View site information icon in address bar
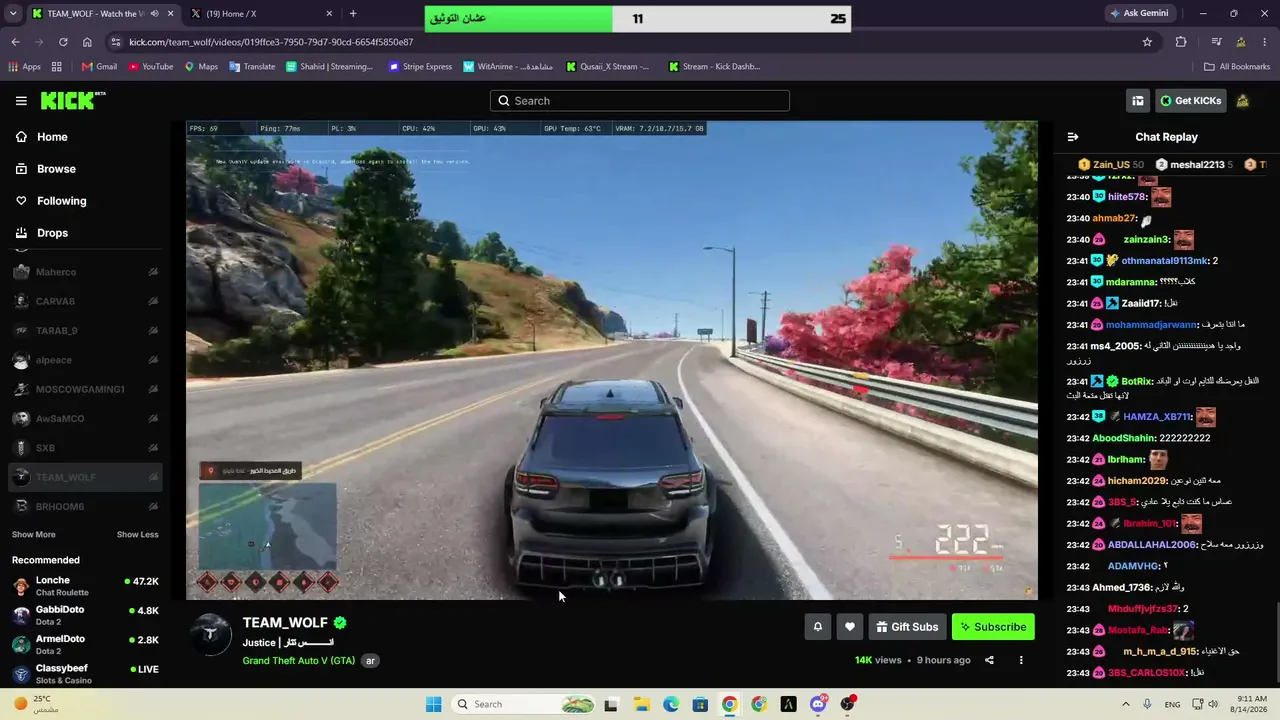1280x720 pixels. 116,42
